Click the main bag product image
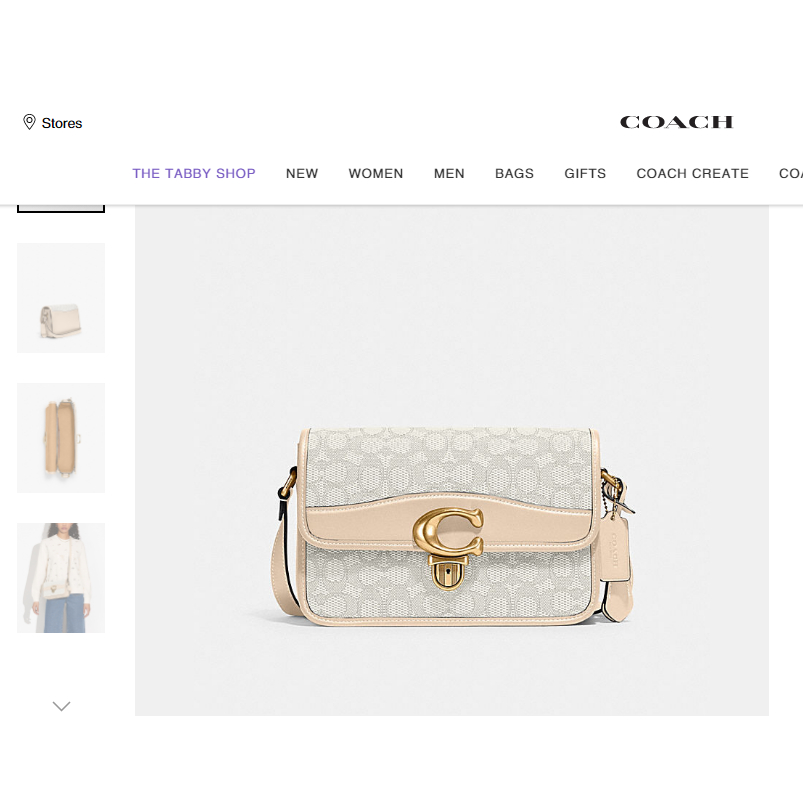 coord(452,460)
